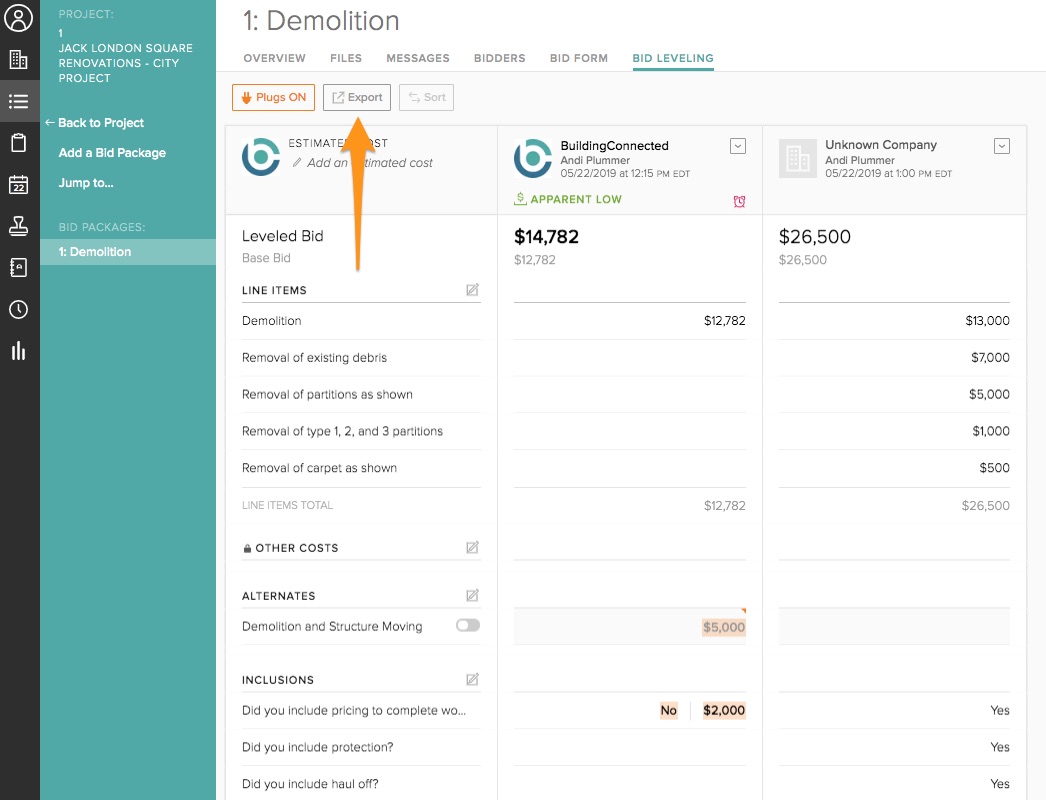Switch to the Bid Form tab
This screenshot has height=800, width=1046.
[579, 58]
